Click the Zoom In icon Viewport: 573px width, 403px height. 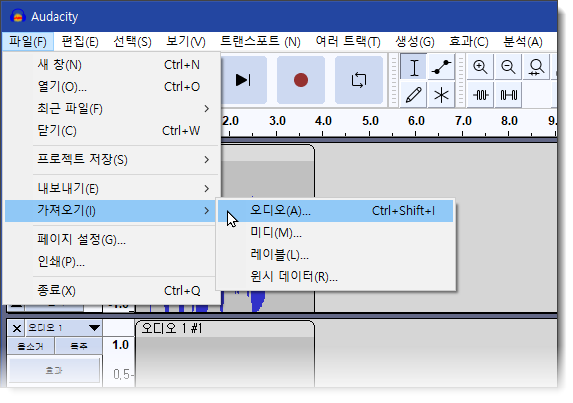(x=480, y=67)
